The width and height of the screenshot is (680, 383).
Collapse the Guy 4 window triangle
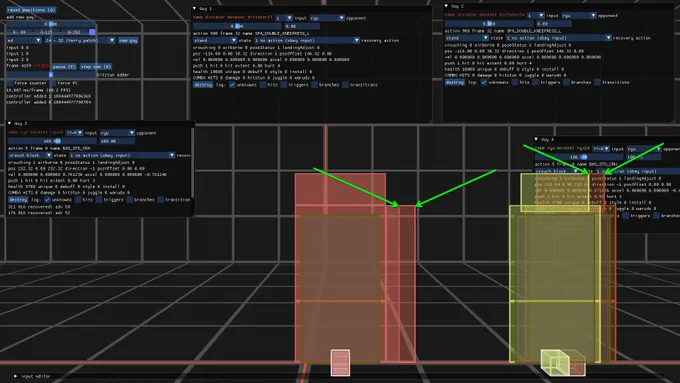tap(536, 139)
